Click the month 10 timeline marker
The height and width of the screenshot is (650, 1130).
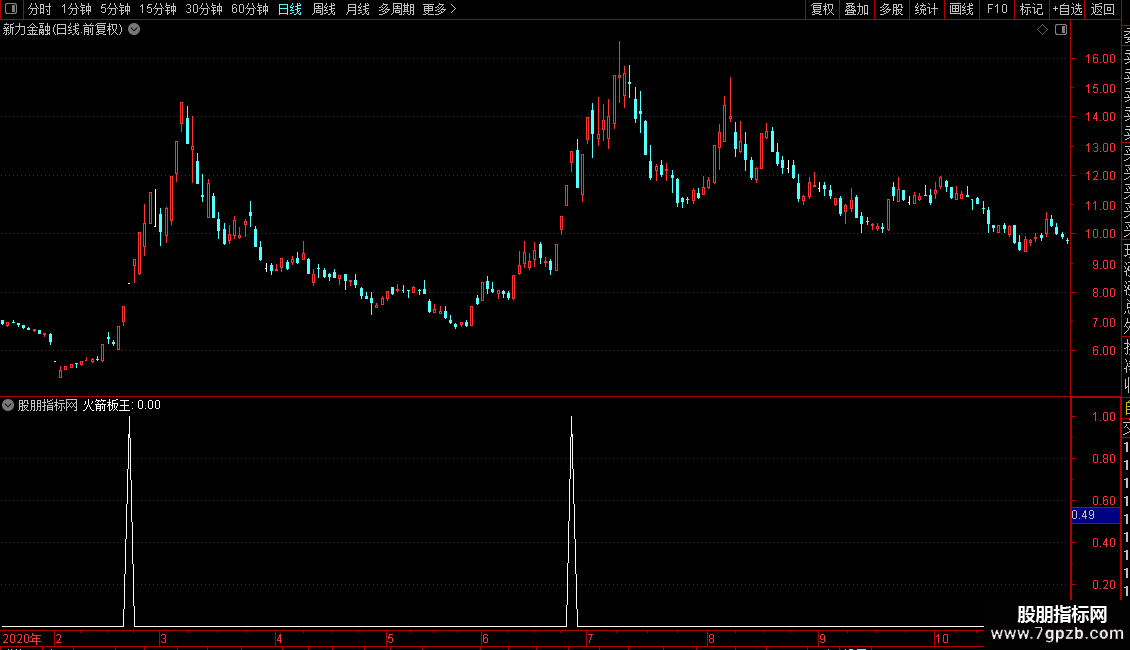(x=941, y=638)
